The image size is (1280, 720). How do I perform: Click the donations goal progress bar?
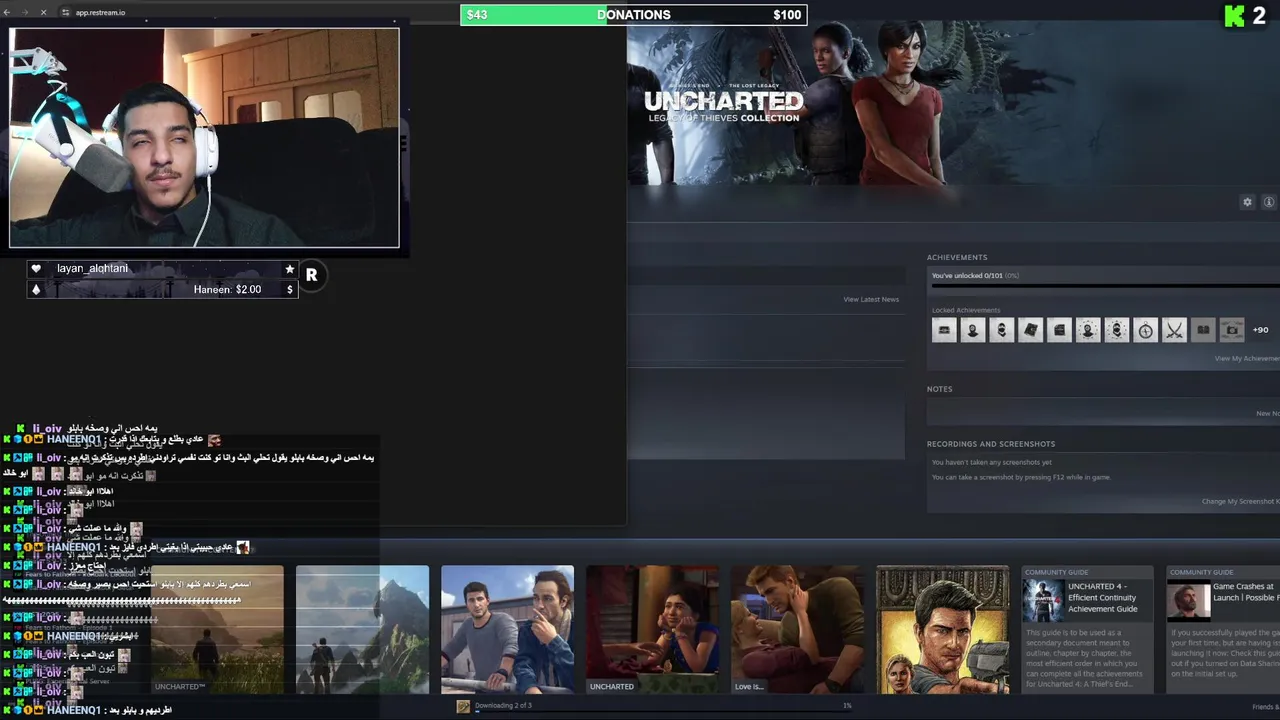[633, 15]
